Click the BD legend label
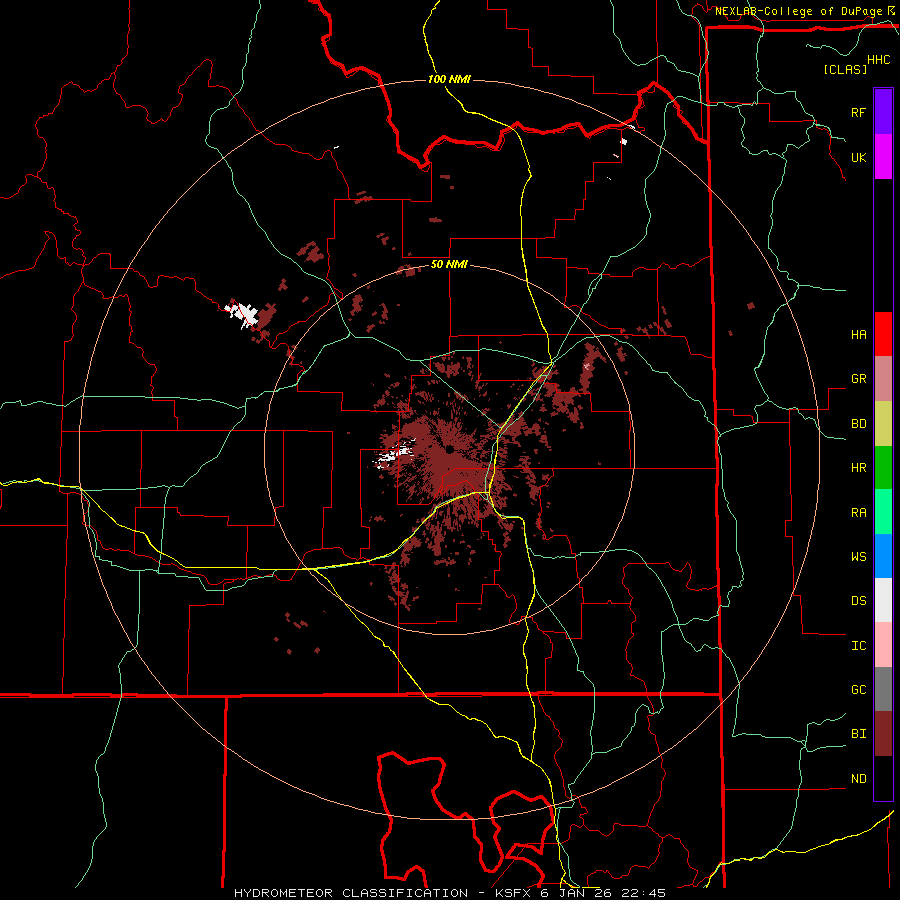The height and width of the screenshot is (900, 900). pos(858,424)
